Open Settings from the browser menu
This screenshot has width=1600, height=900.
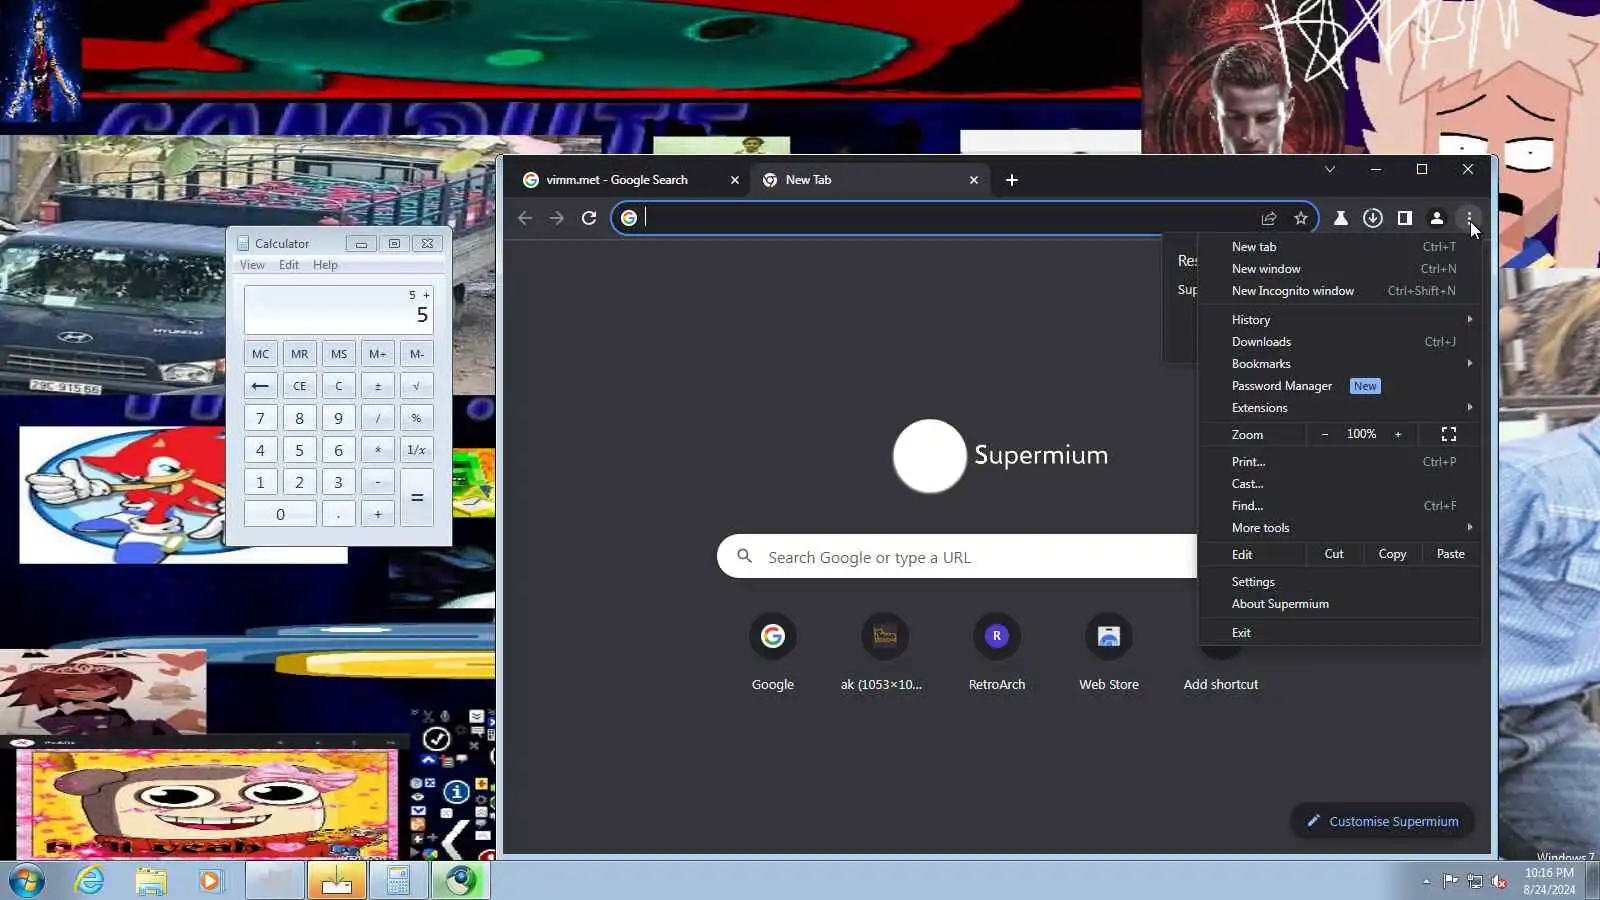click(1340, 582)
